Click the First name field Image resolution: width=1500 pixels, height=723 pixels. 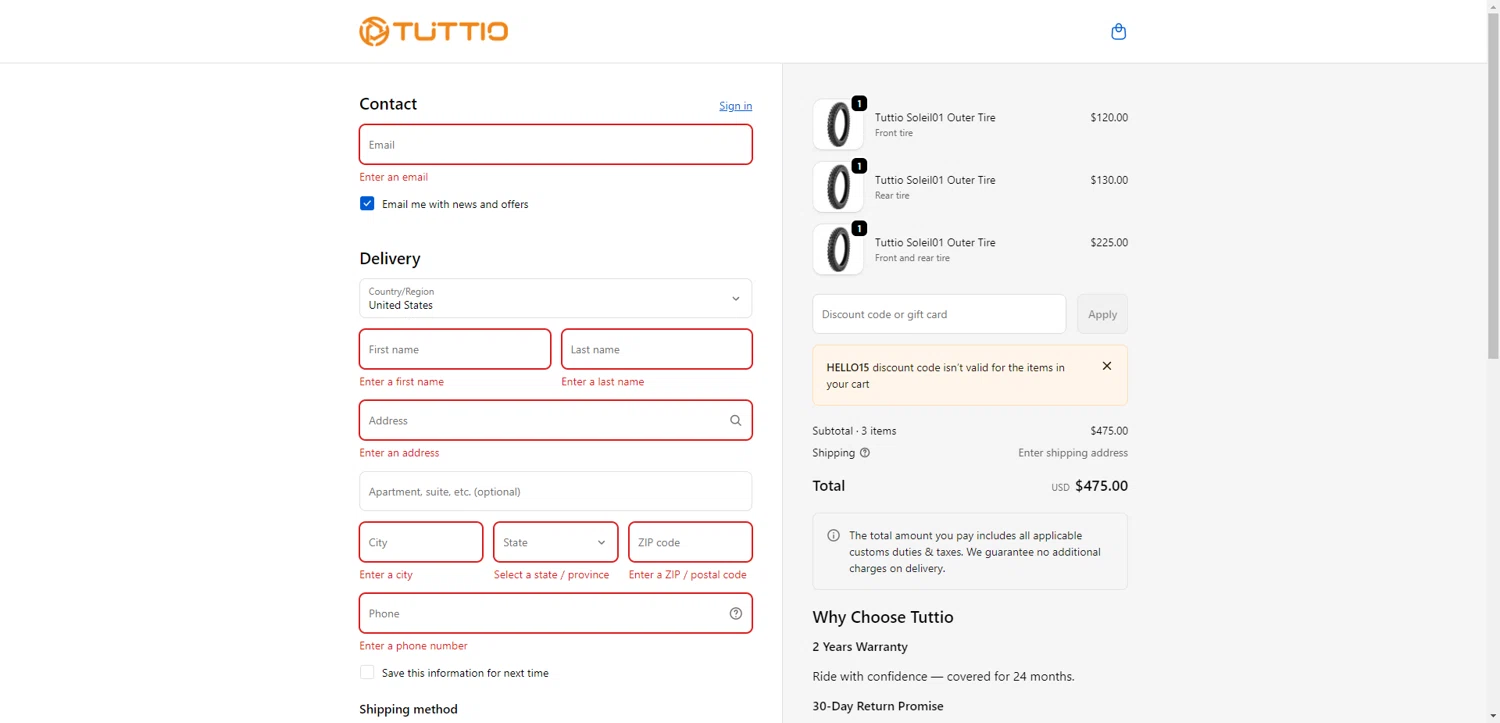[455, 350]
